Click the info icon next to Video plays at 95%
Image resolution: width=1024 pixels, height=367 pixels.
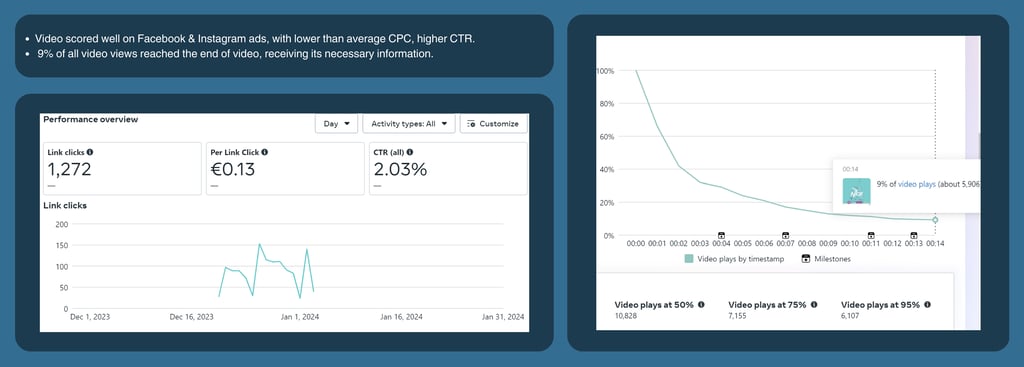(x=927, y=304)
